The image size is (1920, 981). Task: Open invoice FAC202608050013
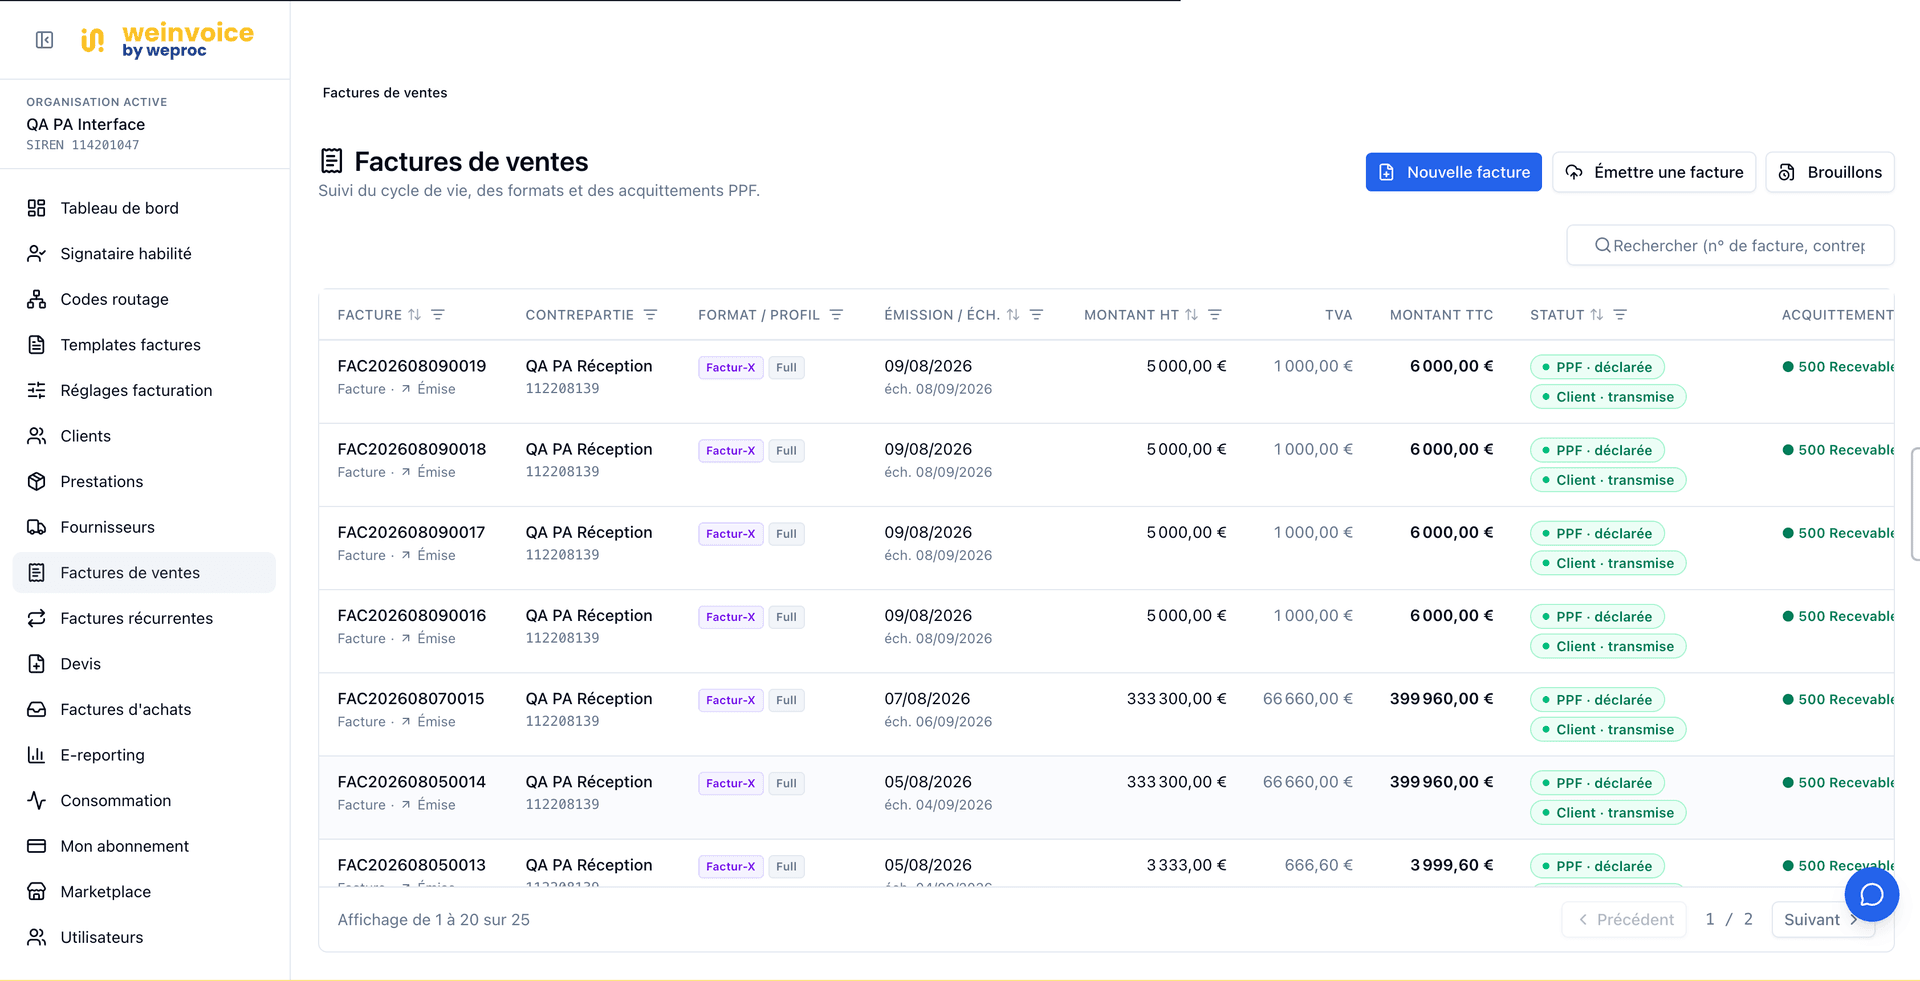click(x=412, y=864)
